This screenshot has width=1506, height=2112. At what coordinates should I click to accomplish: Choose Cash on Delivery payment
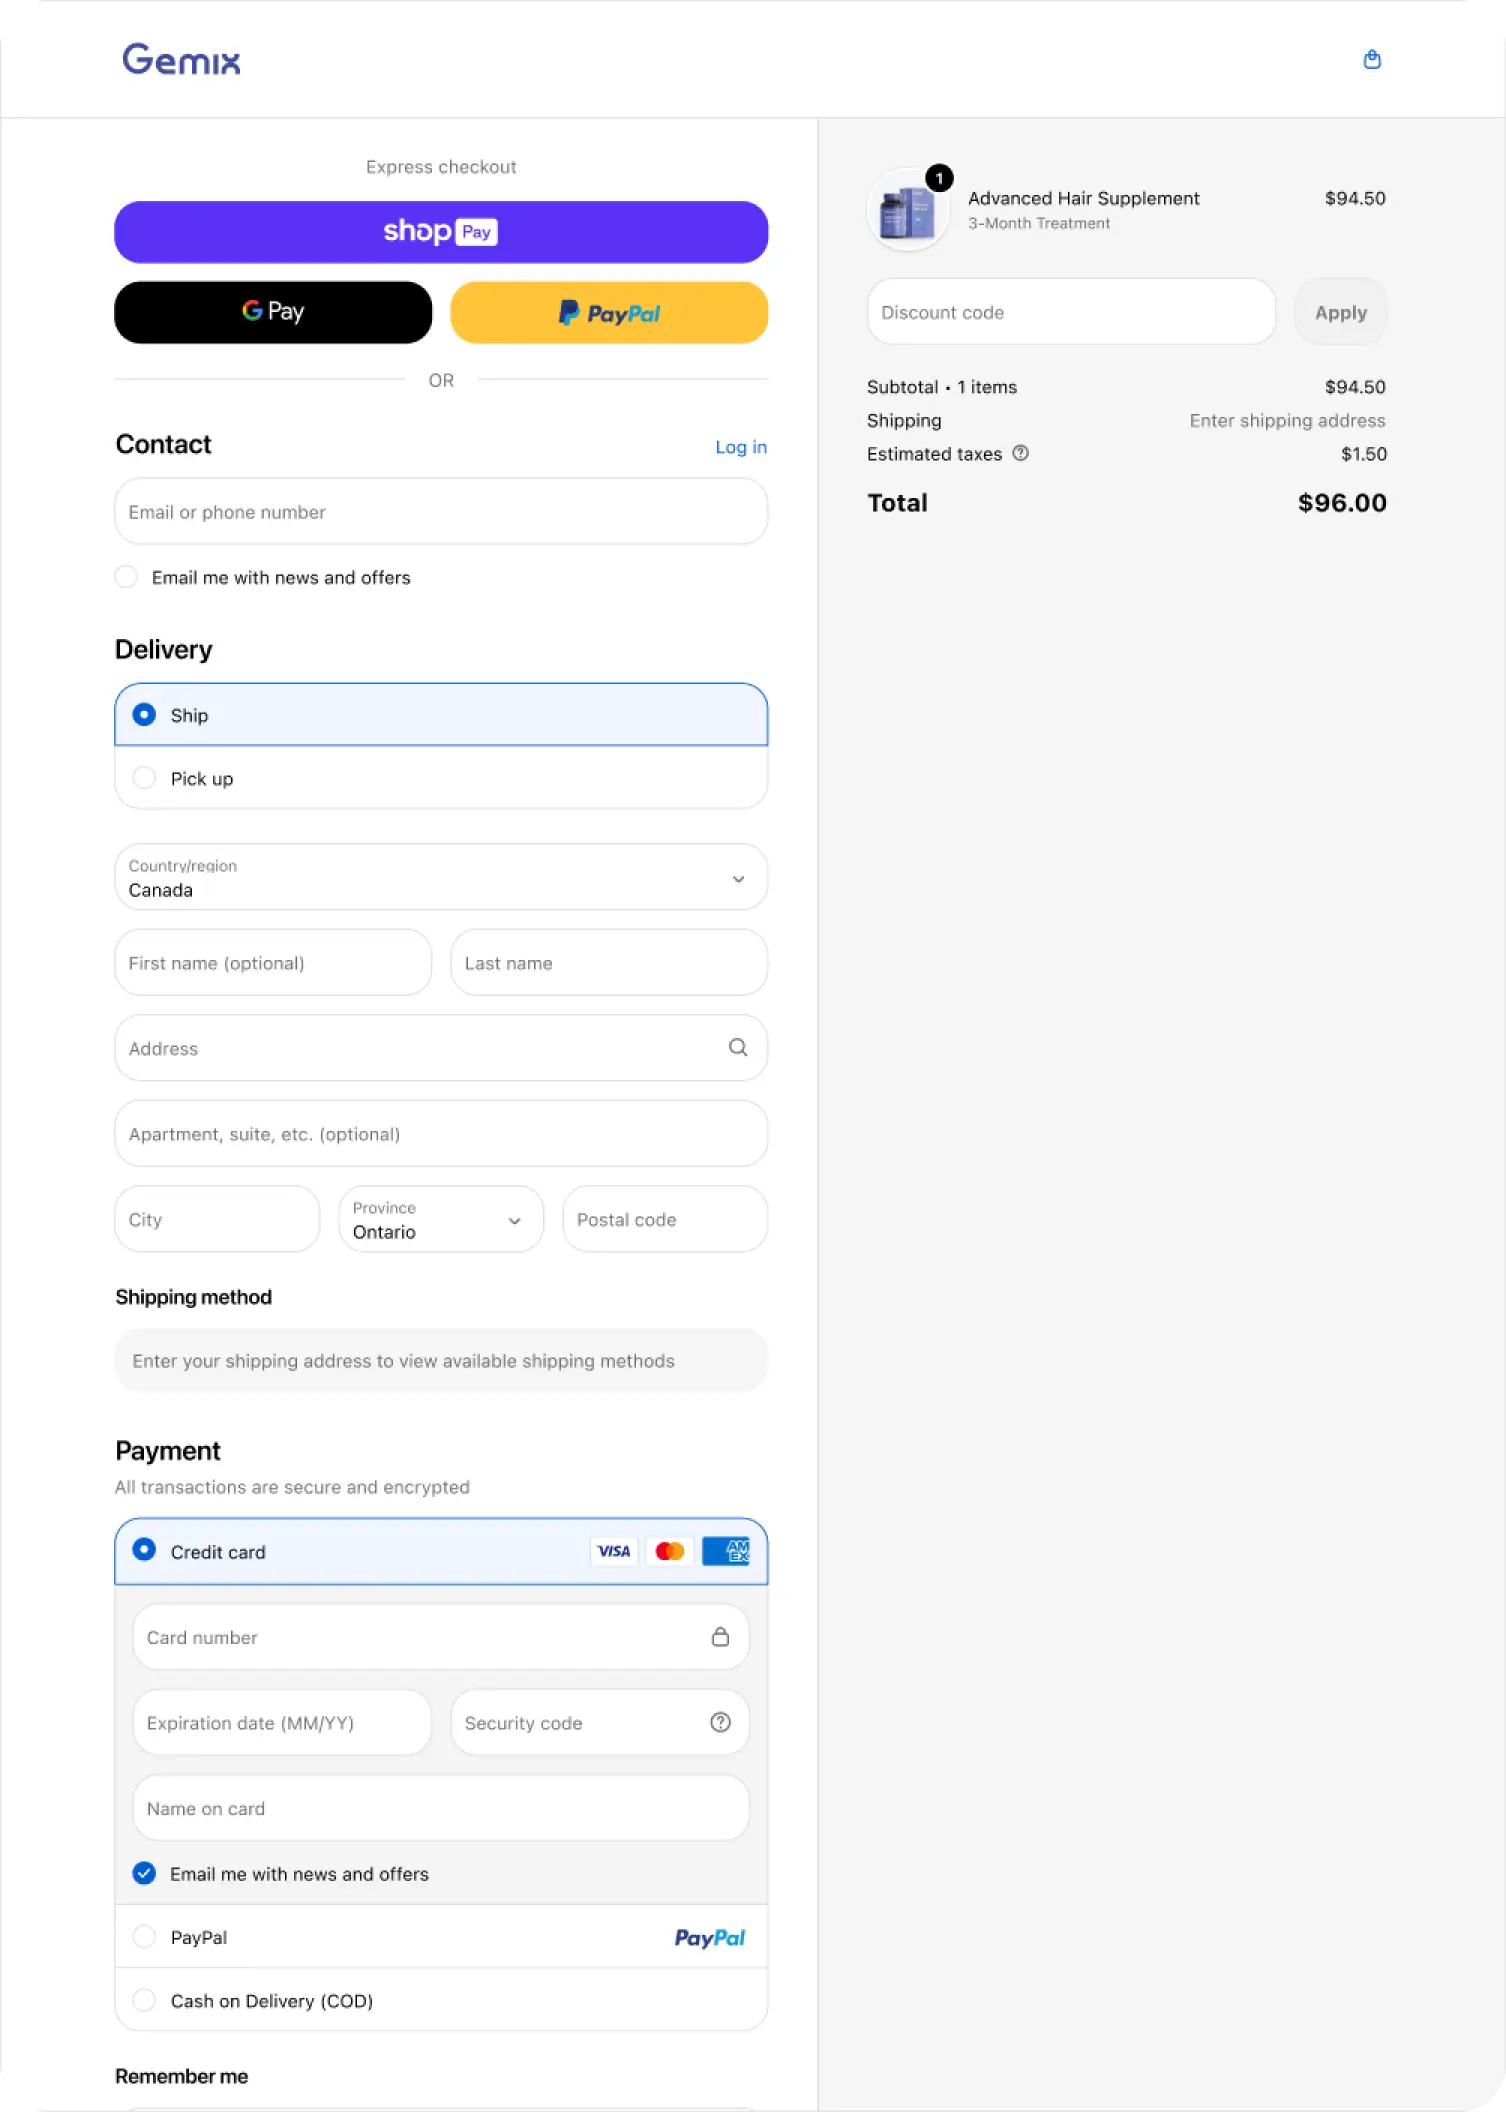(441, 2000)
